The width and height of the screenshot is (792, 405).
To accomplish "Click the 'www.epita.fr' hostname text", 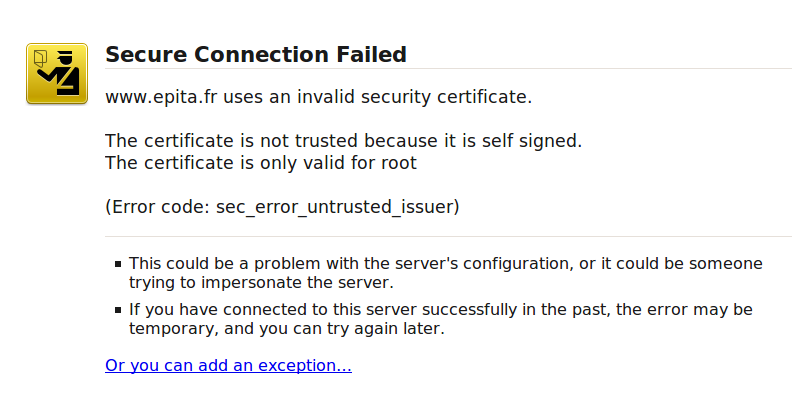I will pyautogui.click(x=161, y=96).
